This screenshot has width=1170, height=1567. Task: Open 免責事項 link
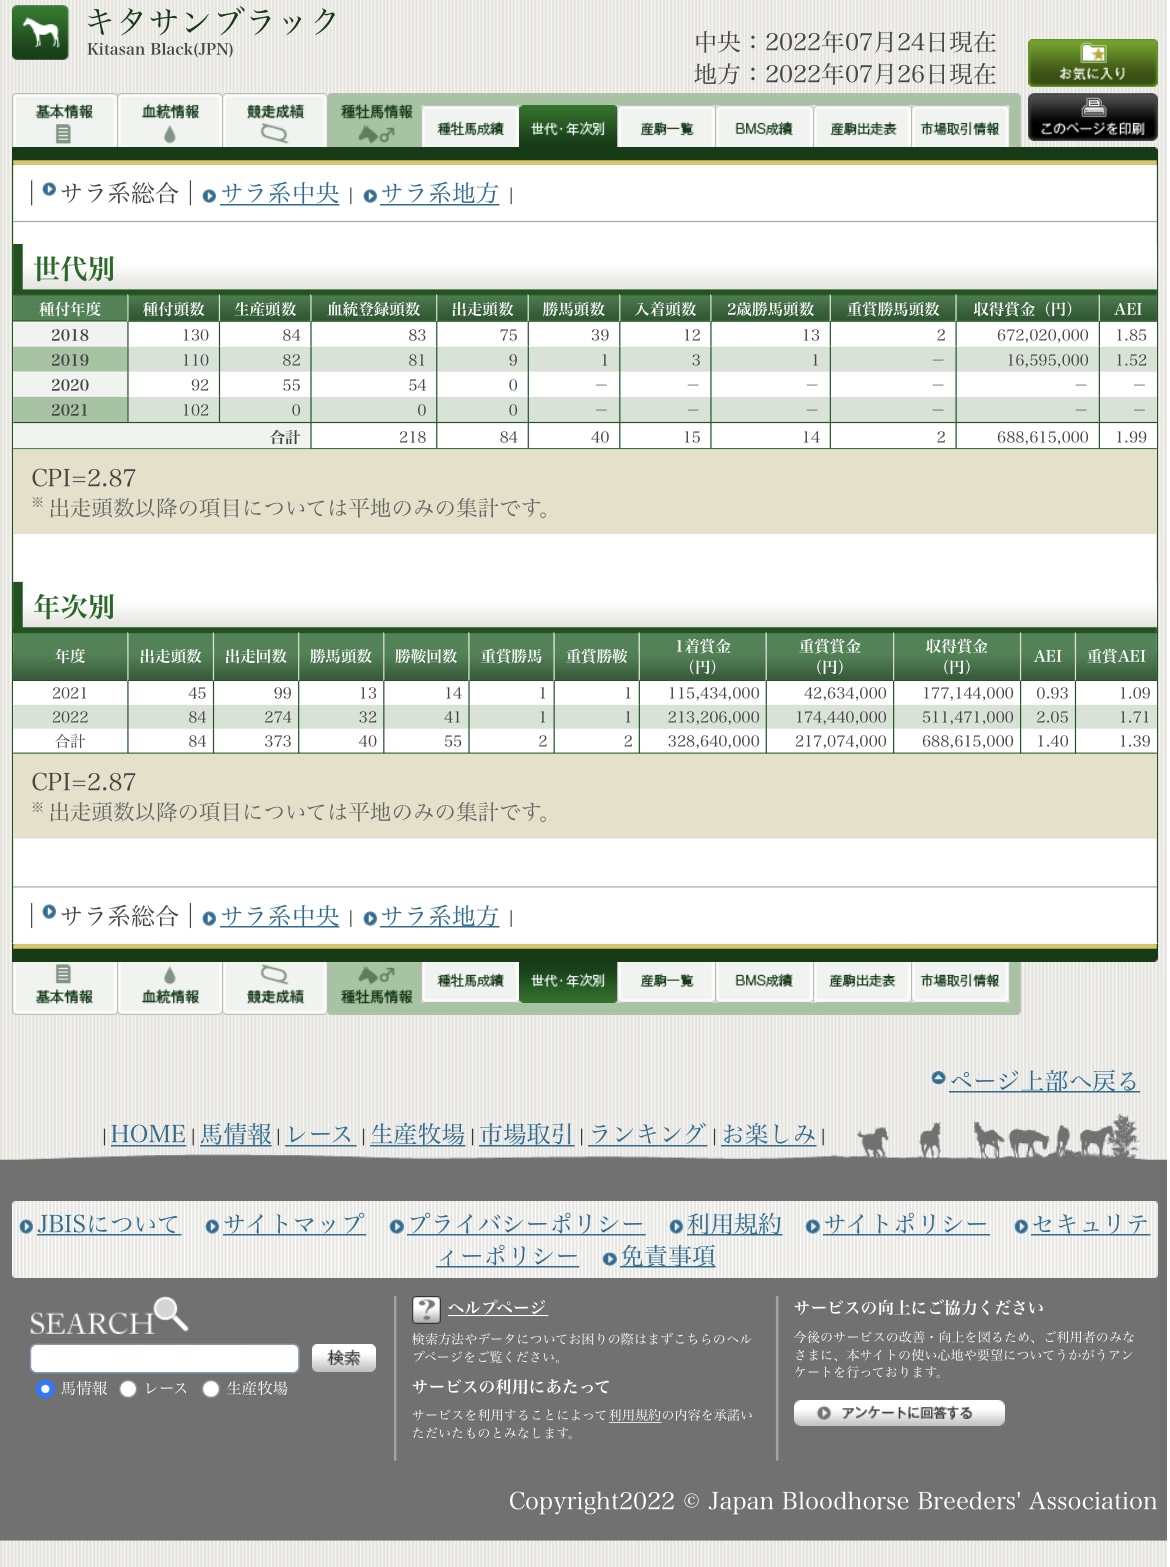point(668,1256)
